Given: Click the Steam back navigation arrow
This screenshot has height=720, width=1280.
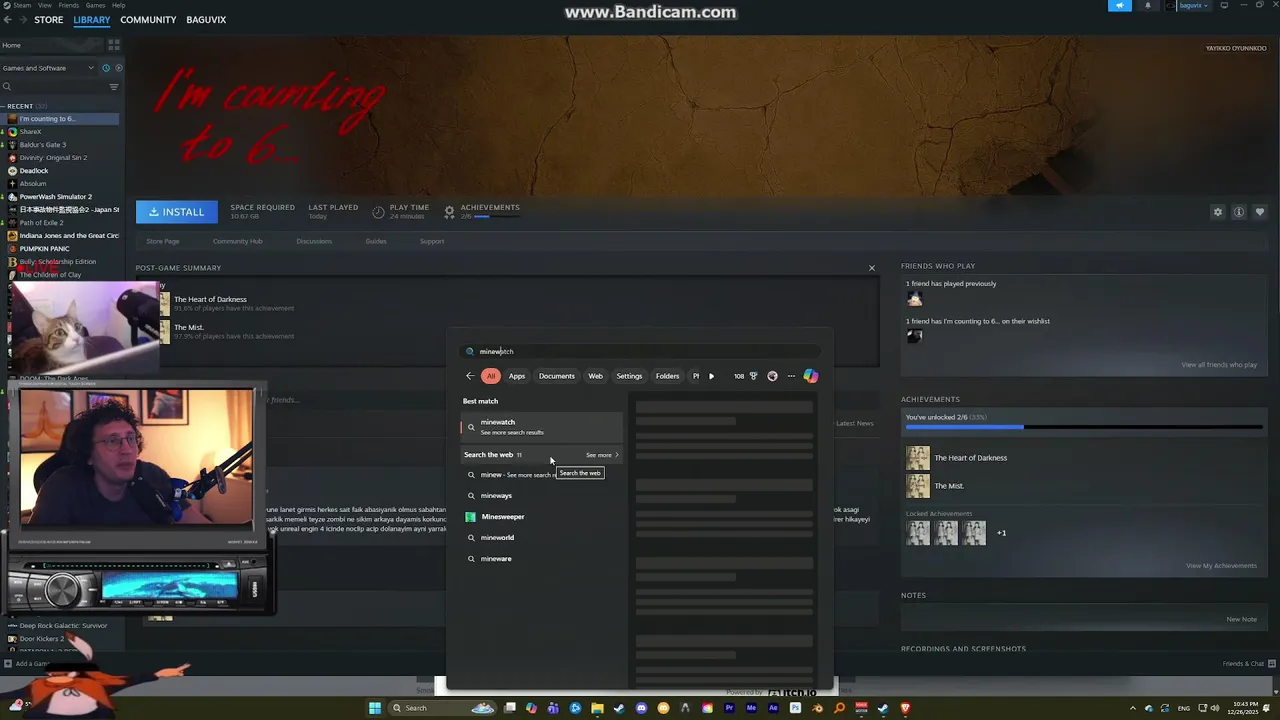Looking at the screenshot, I should coord(8,20).
